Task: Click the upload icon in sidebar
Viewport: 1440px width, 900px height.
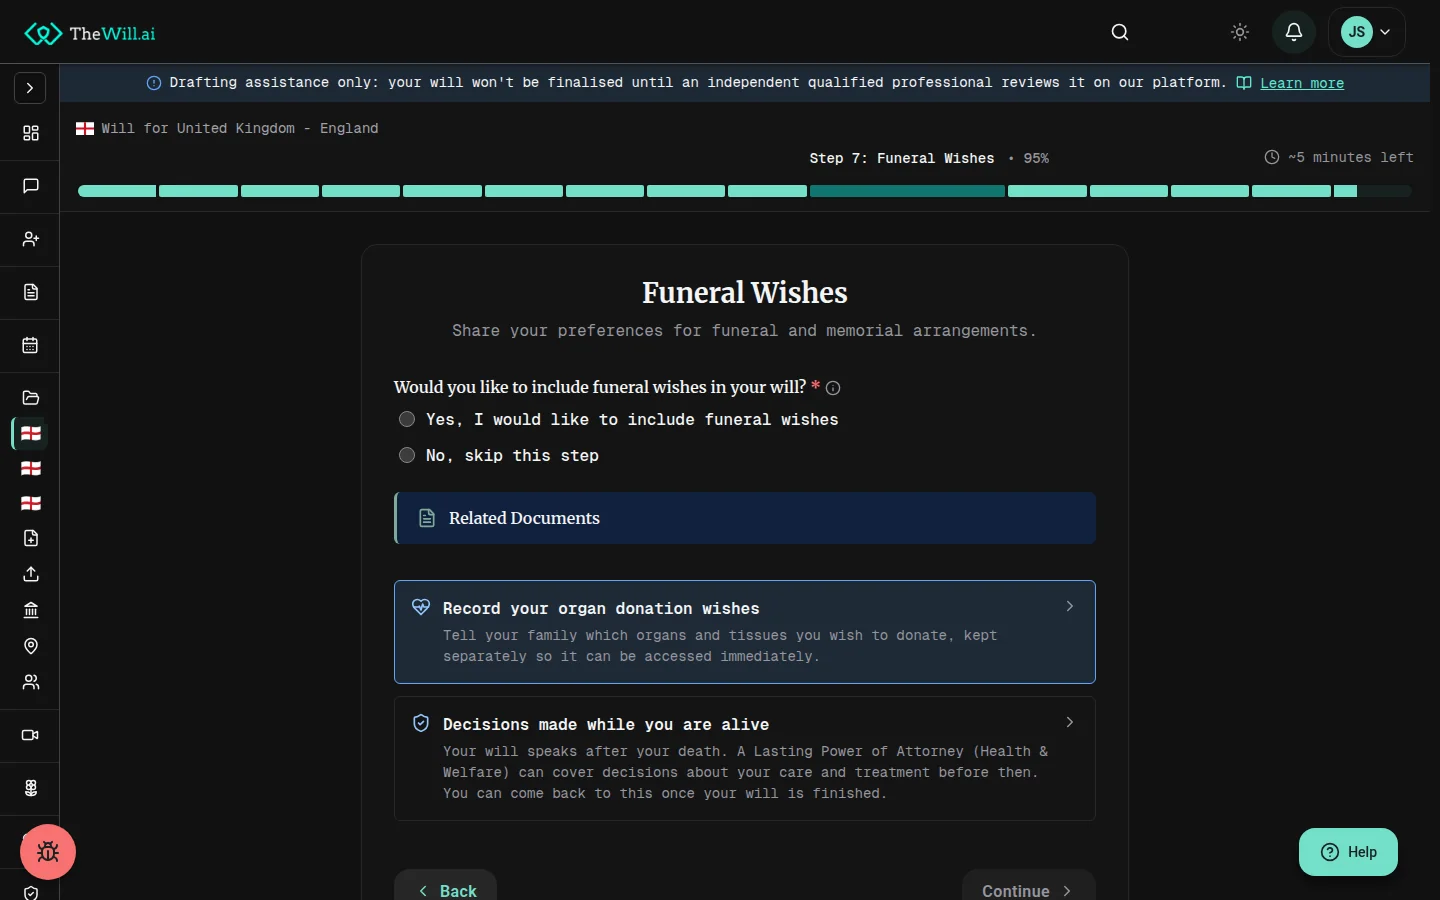Action: [x=31, y=574]
